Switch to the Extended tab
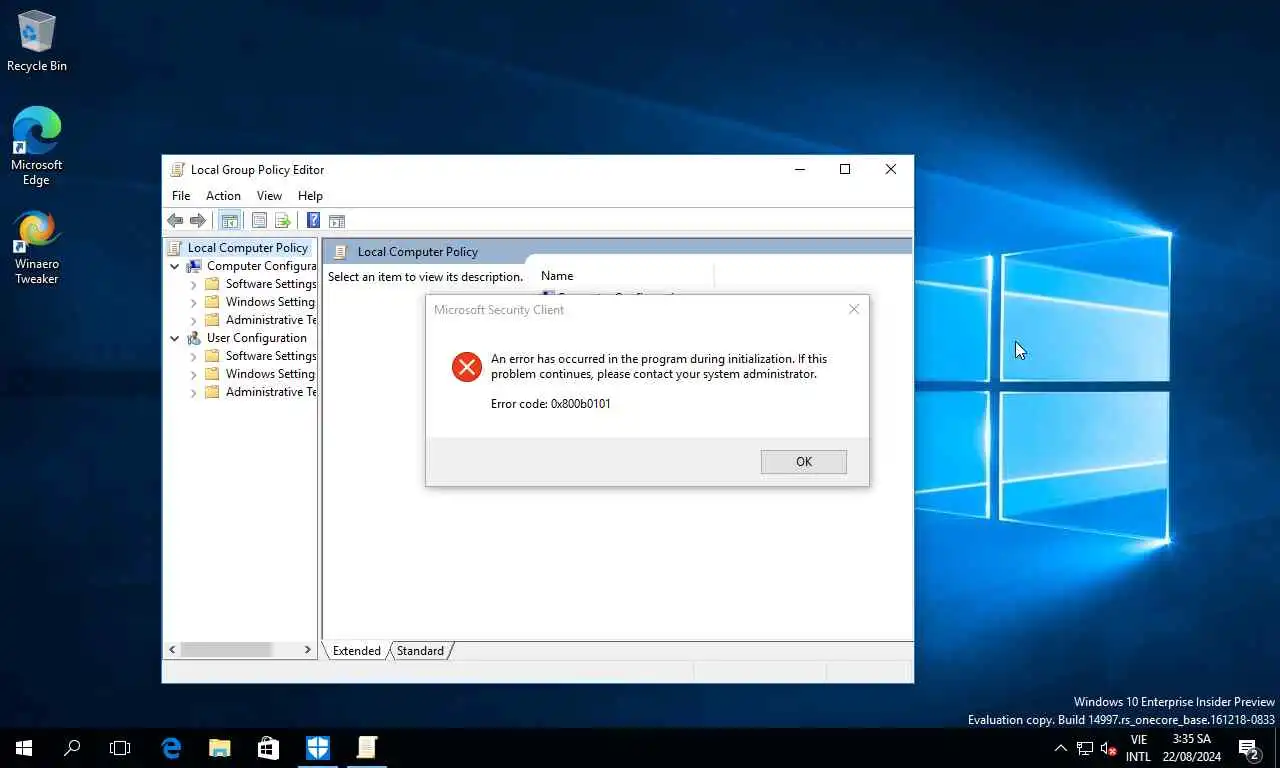 [356, 651]
